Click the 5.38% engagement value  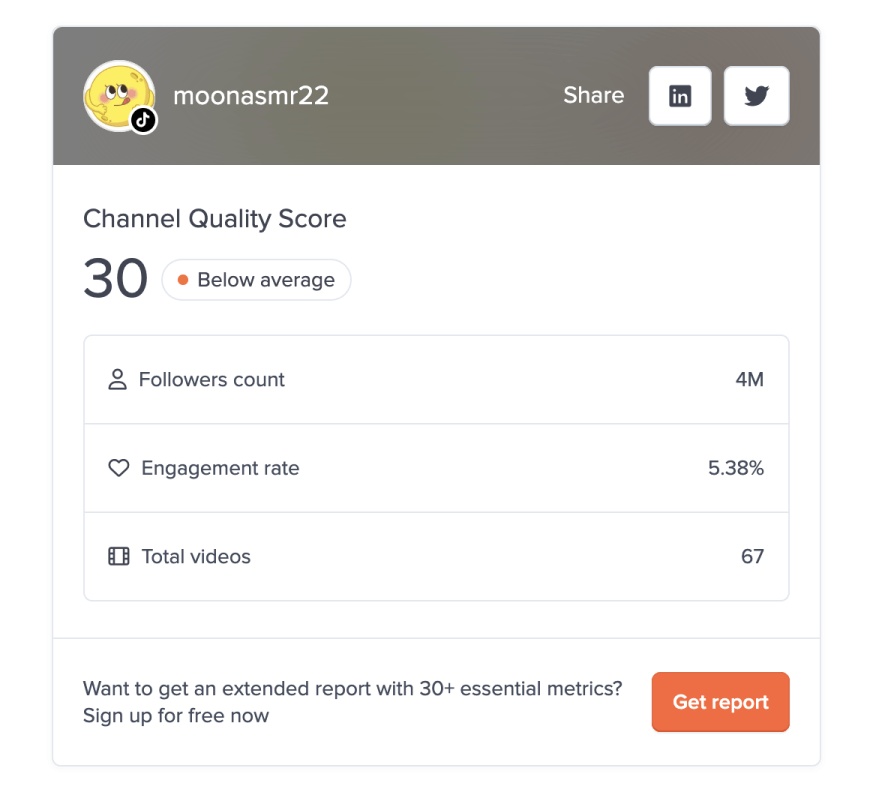tap(736, 468)
